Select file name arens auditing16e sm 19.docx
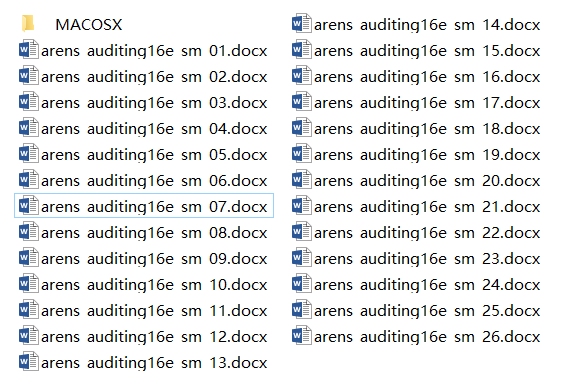Viewport: 569px width, 387px height. pos(427,155)
